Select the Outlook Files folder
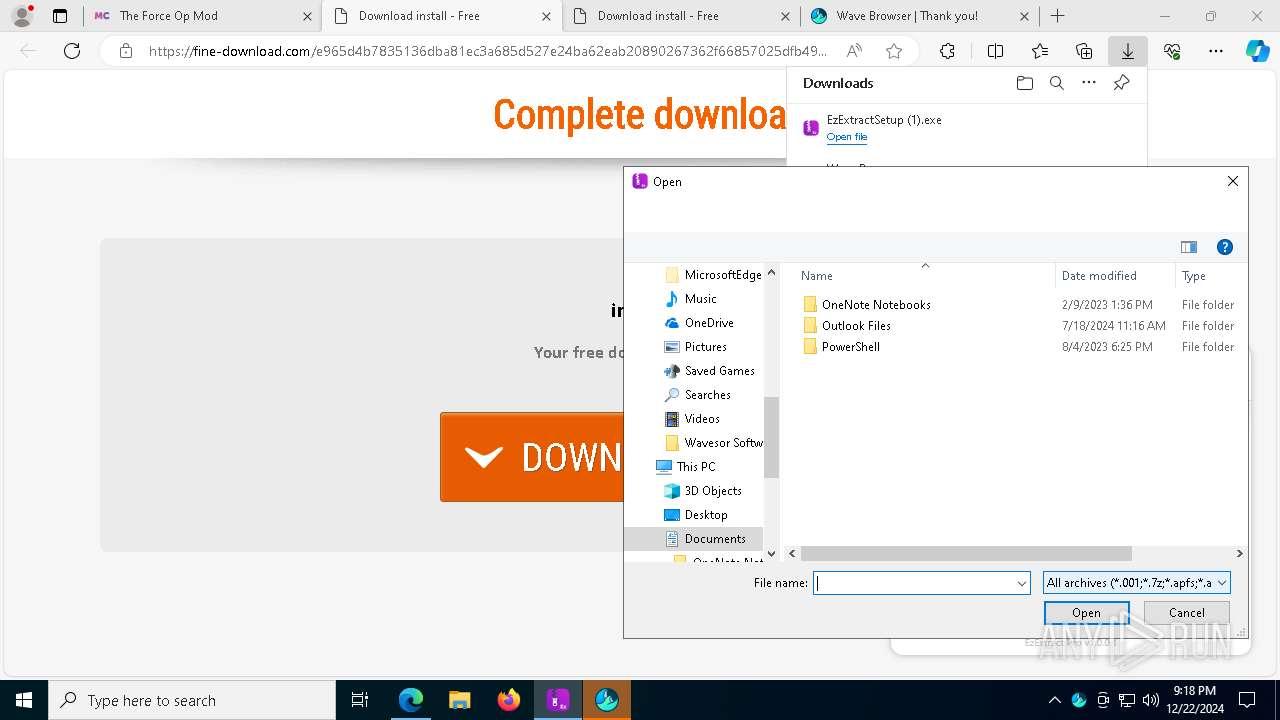The image size is (1280, 720). (856, 326)
